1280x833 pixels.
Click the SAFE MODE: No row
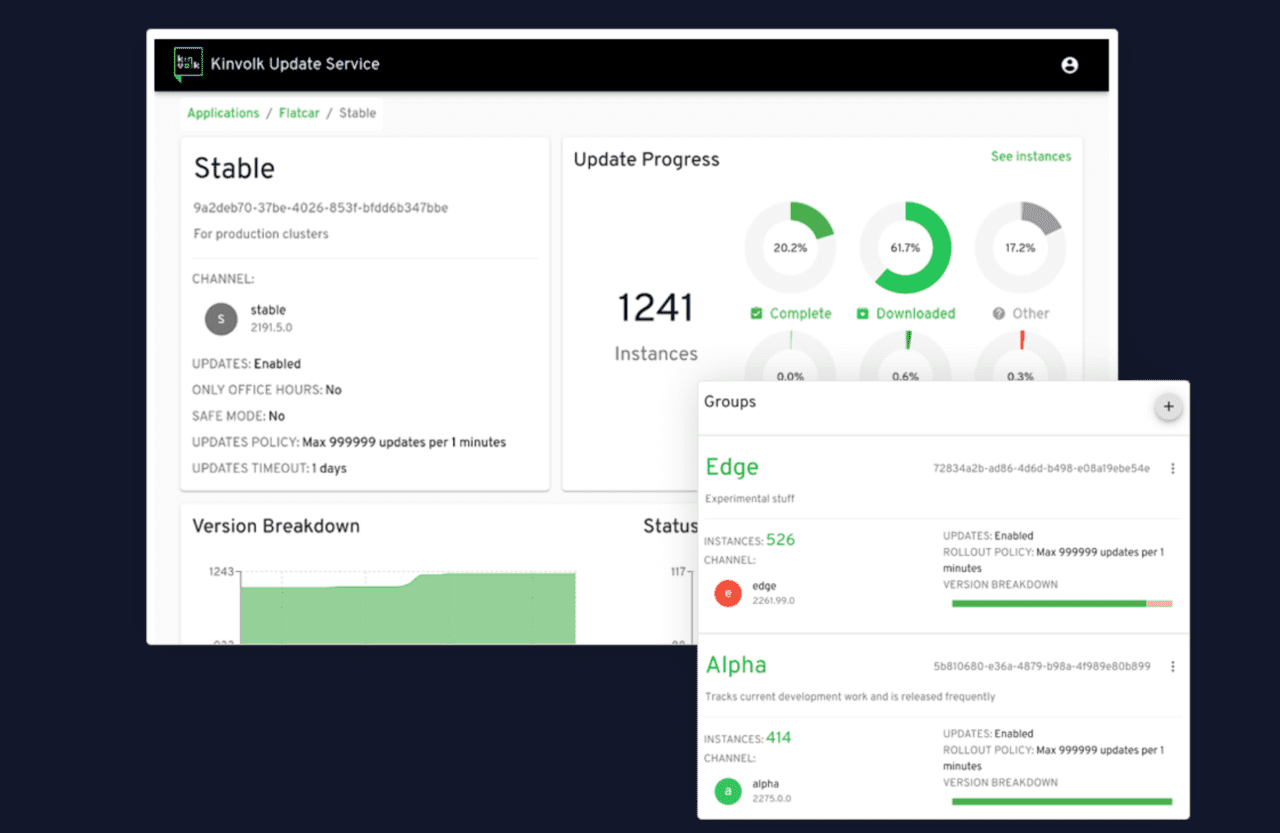coord(238,416)
